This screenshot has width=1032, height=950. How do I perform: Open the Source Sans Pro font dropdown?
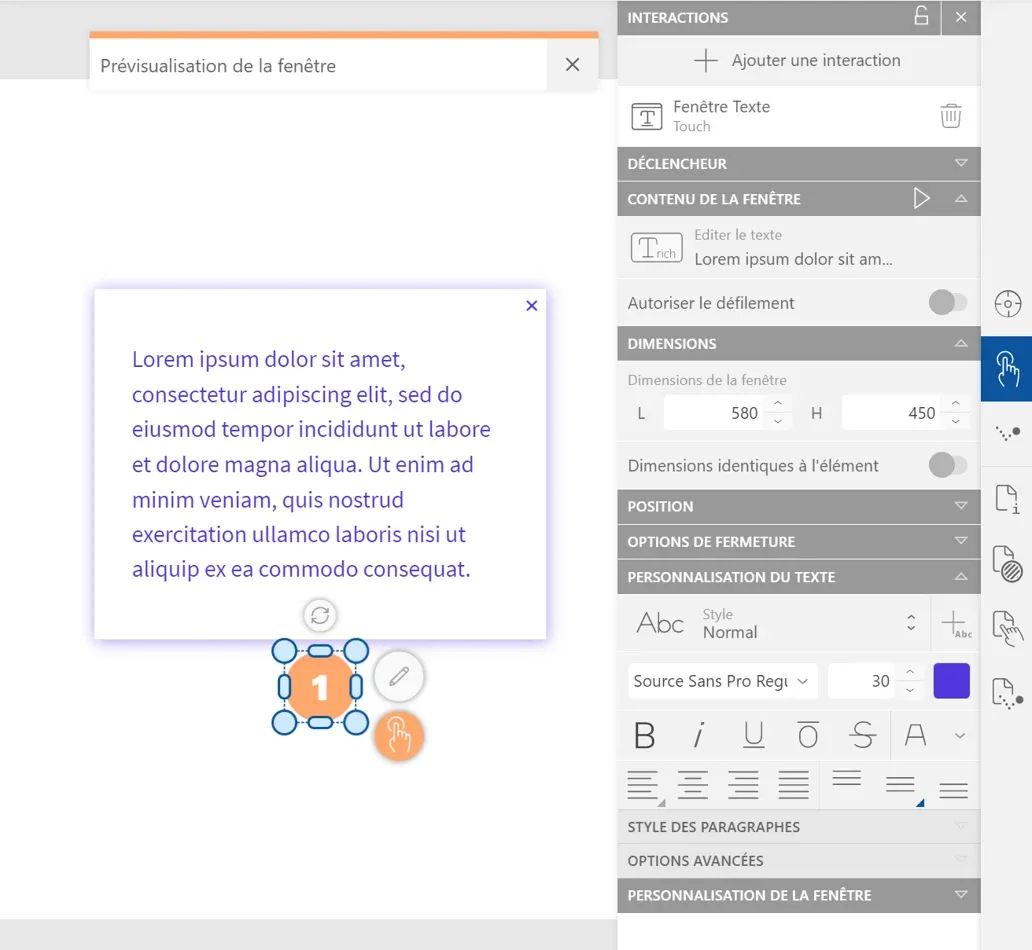[722, 681]
